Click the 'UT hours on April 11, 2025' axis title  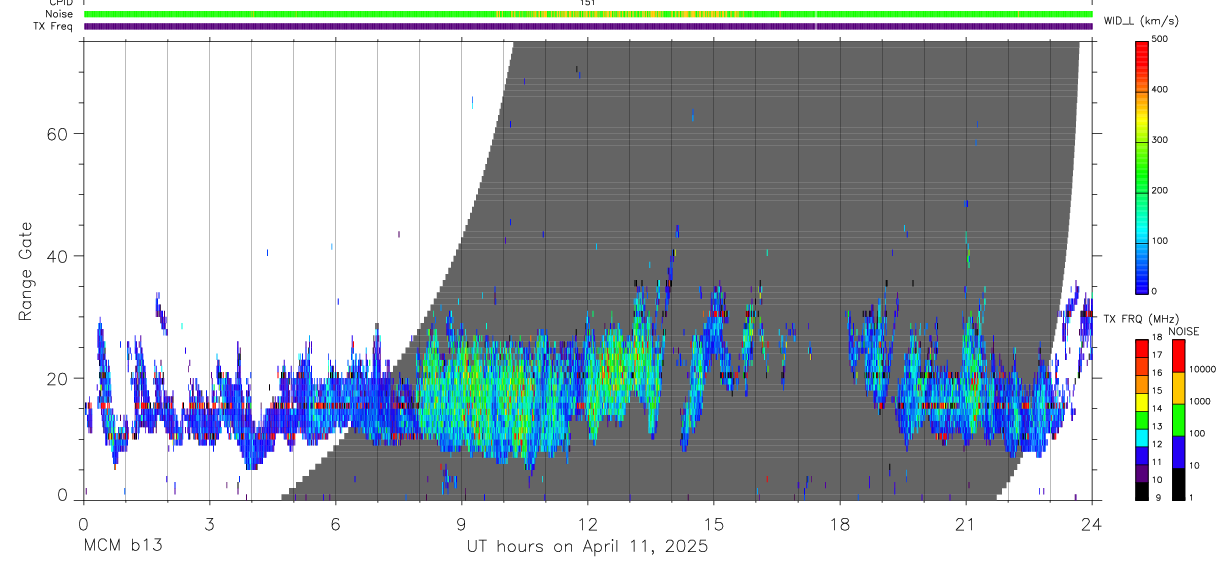pos(588,547)
